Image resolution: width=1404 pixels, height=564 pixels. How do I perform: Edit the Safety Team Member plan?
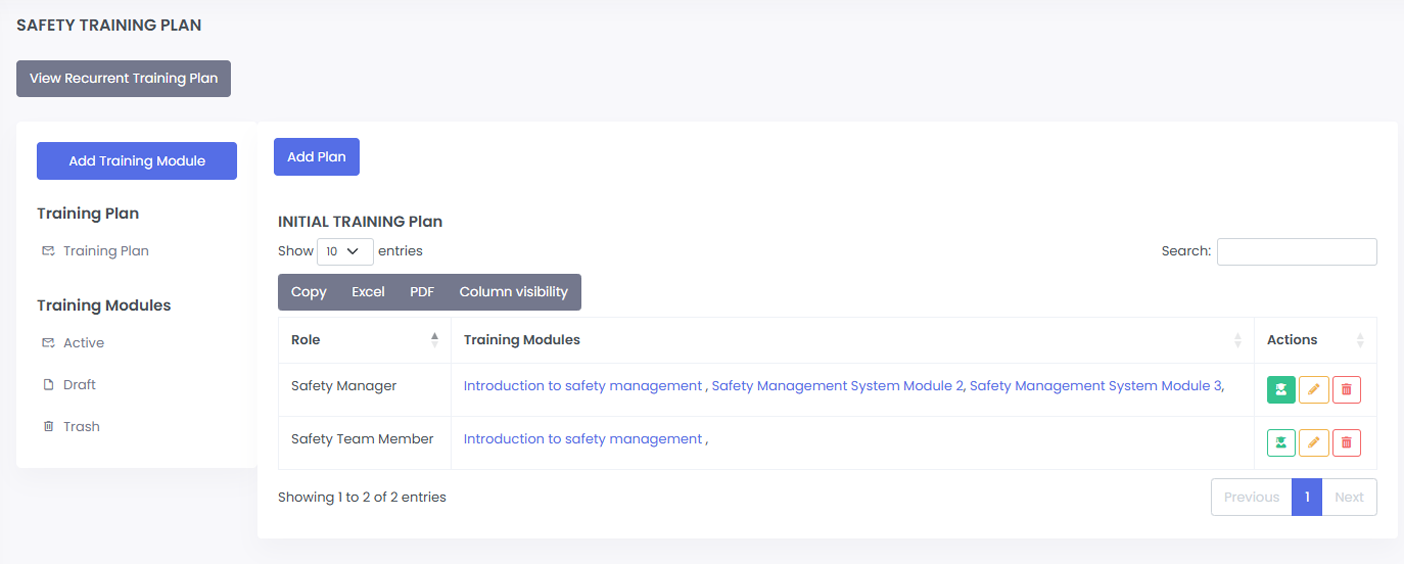click(1314, 442)
